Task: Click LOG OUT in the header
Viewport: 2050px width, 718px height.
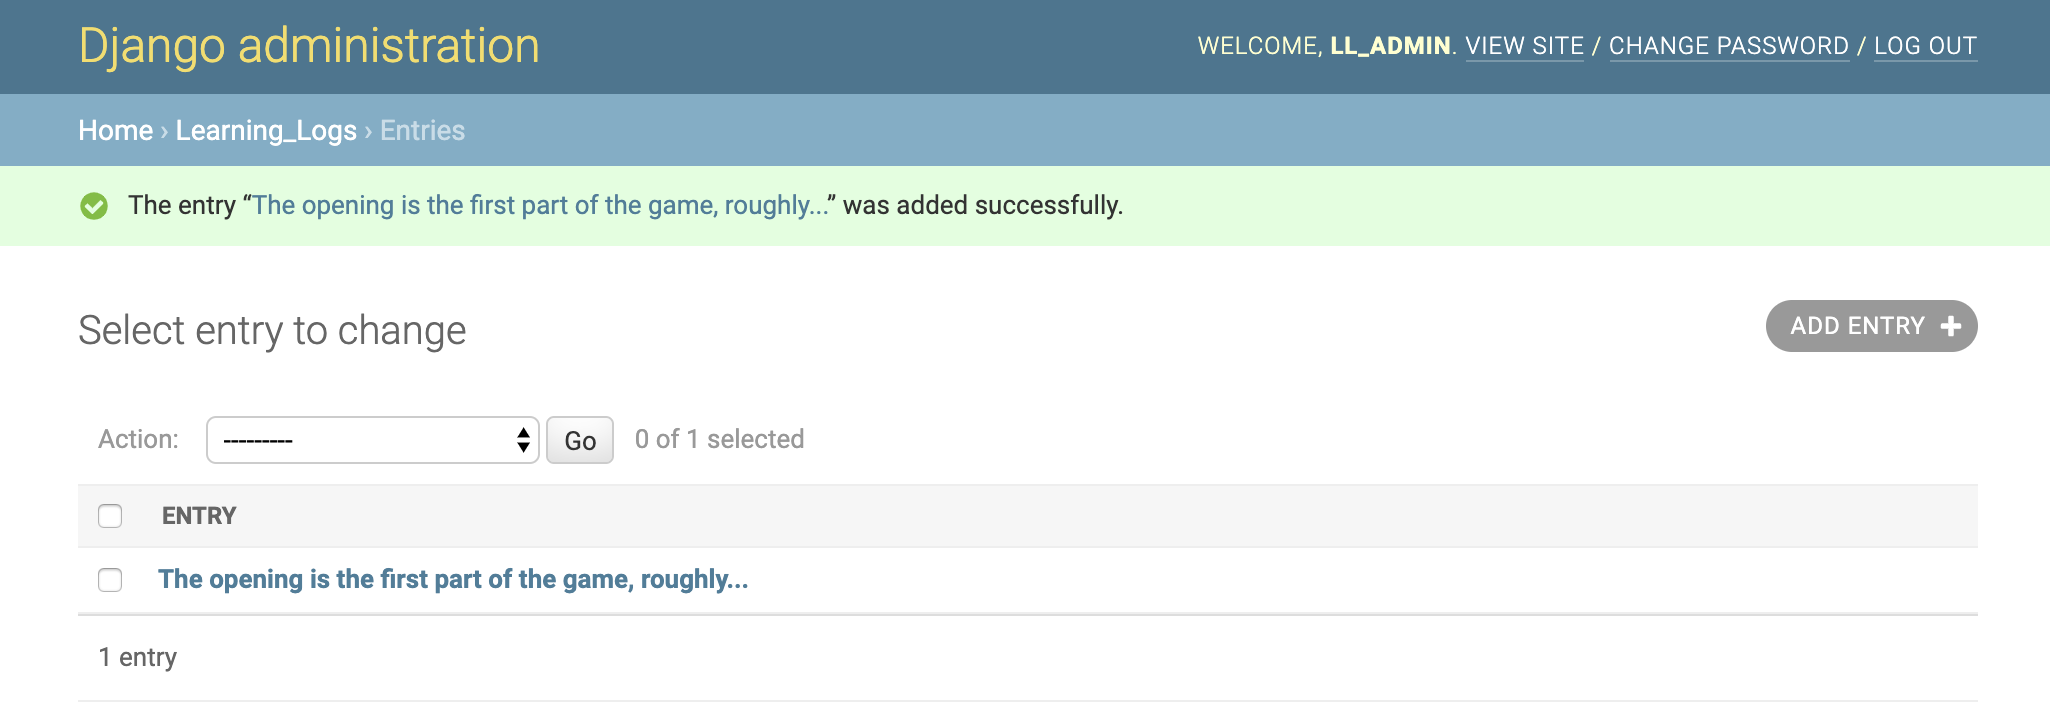Action: coord(1926,46)
